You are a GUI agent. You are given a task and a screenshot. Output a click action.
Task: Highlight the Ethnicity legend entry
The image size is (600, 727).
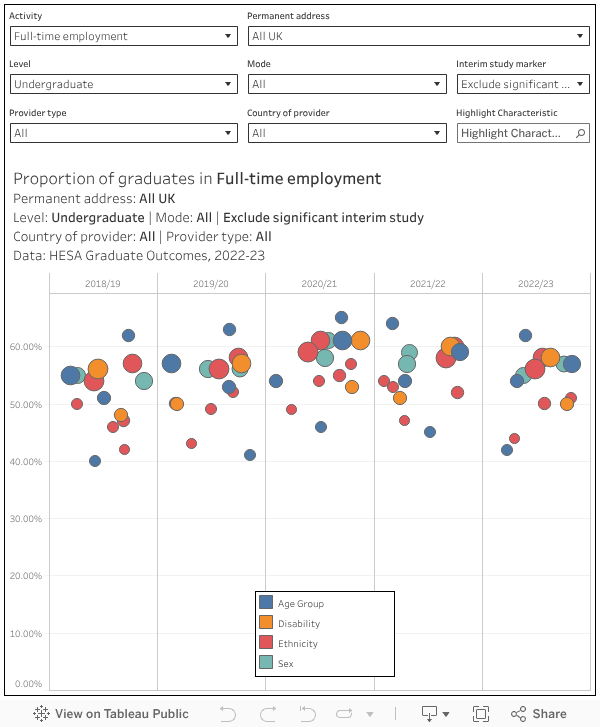point(297,643)
